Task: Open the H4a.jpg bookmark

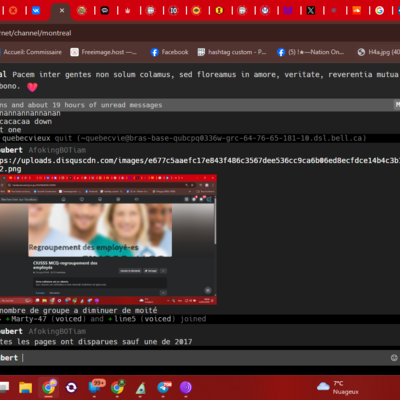Action: click(x=379, y=52)
